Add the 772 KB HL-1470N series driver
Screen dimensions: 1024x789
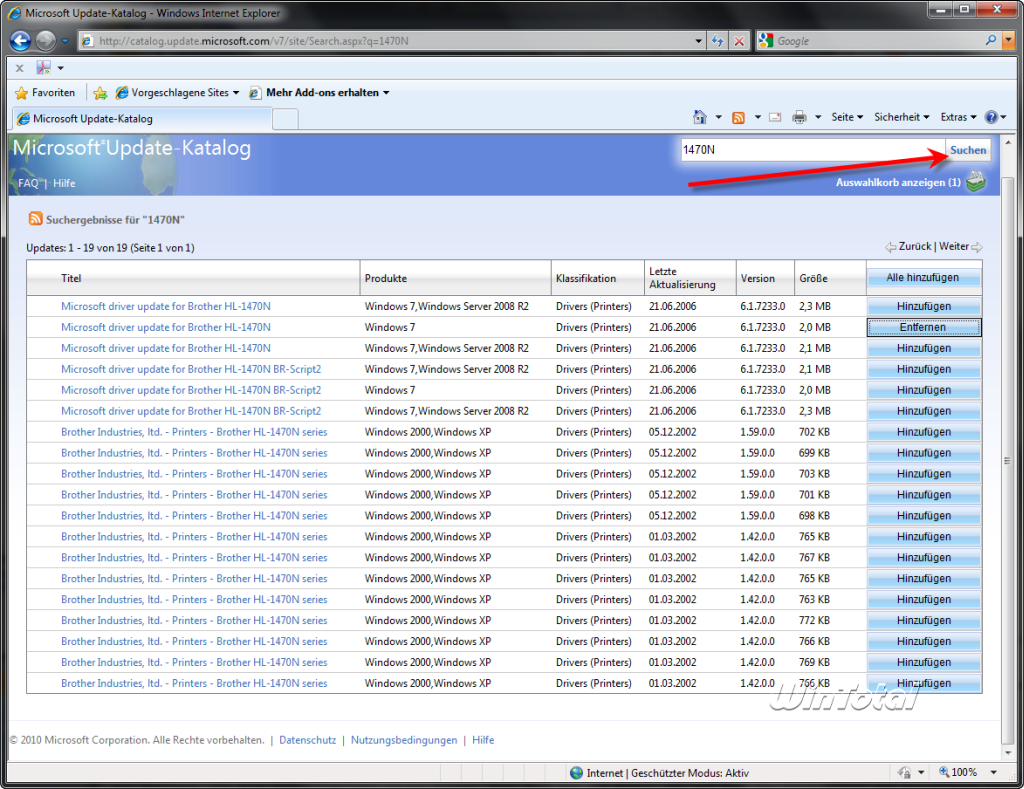923,620
